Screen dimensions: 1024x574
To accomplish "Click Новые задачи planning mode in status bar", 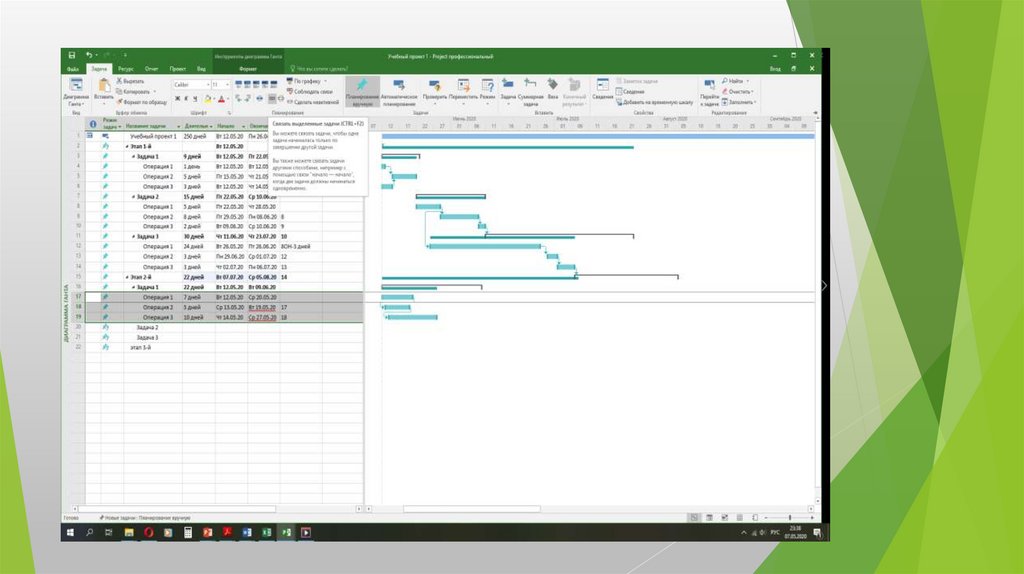I will (145, 518).
